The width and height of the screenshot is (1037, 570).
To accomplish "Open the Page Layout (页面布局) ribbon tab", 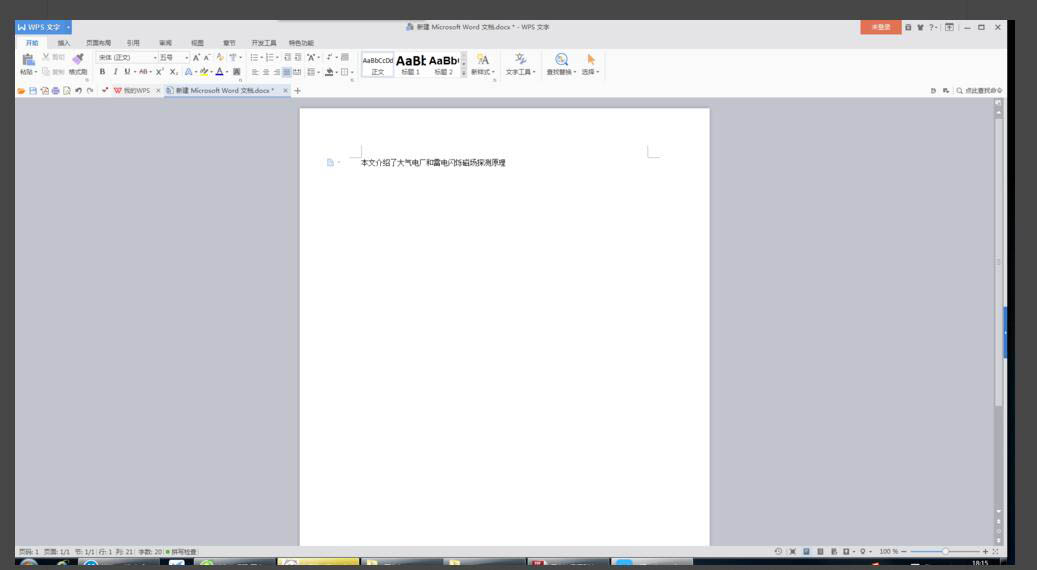I will click(x=98, y=43).
